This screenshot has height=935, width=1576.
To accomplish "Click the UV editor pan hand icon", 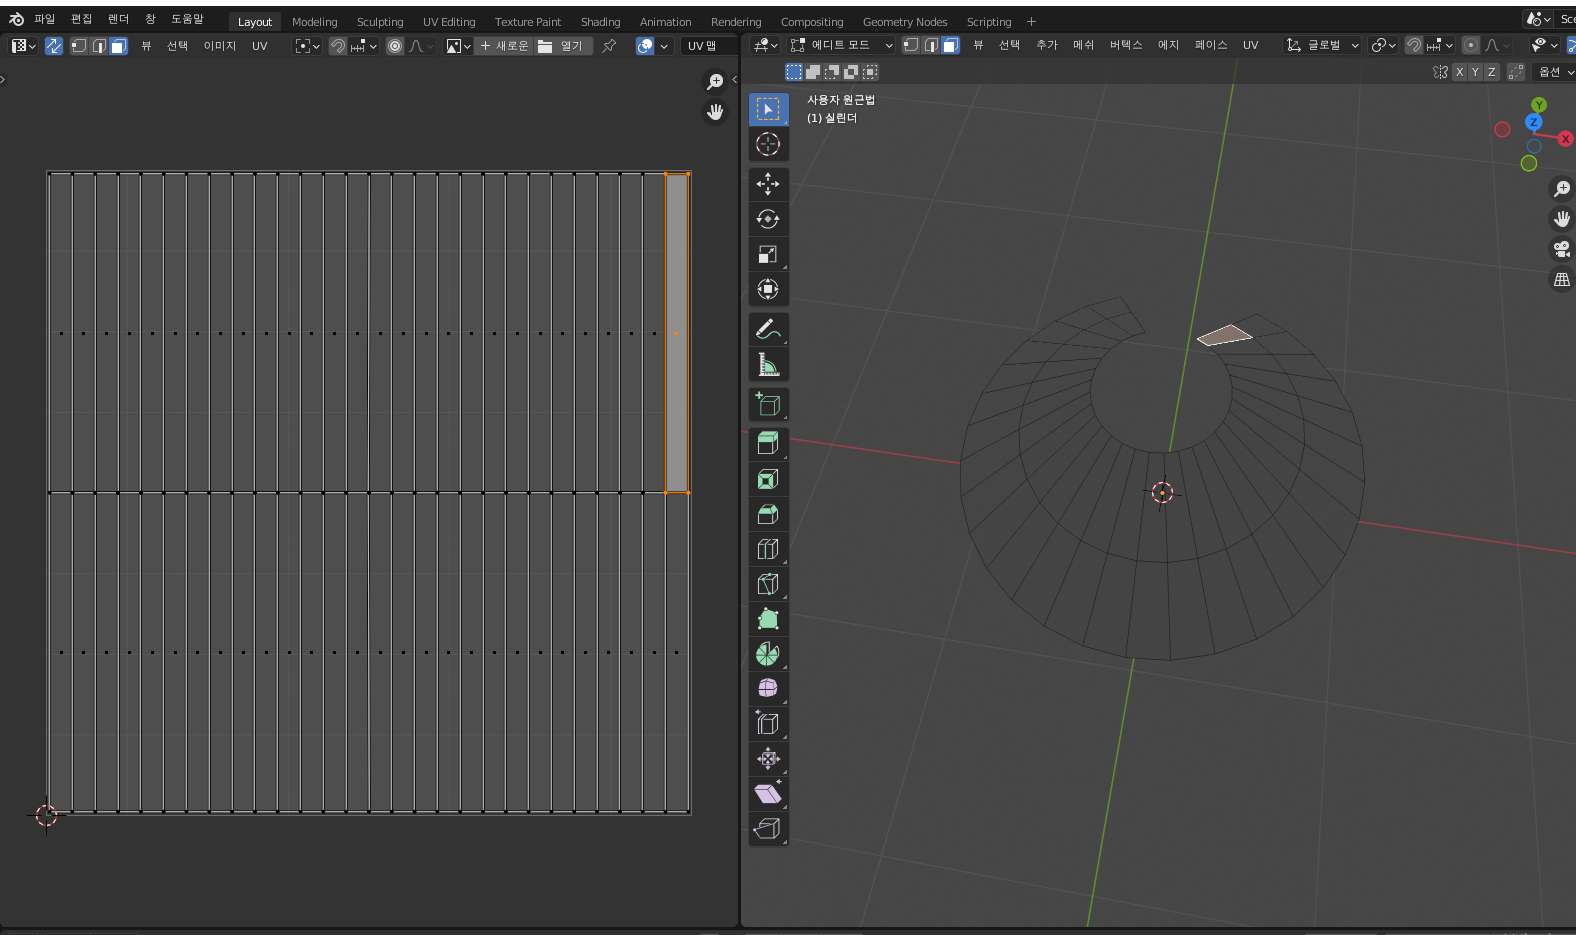I will (715, 112).
